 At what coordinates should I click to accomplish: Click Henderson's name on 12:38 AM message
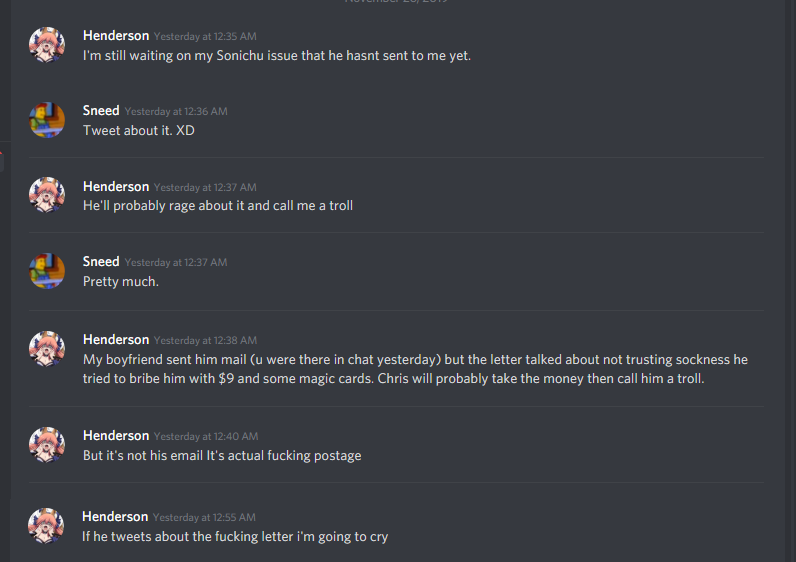[x=116, y=340]
